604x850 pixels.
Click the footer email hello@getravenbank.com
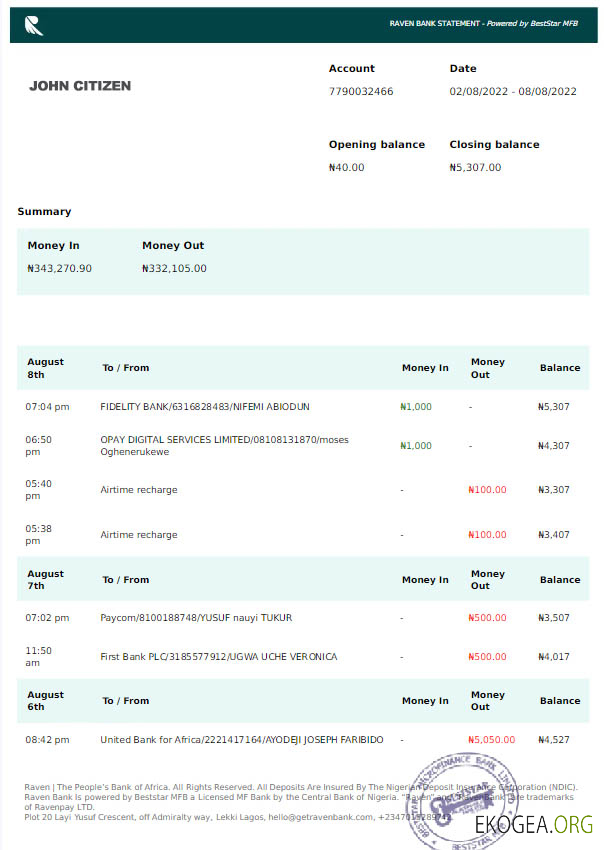[320, 817]
